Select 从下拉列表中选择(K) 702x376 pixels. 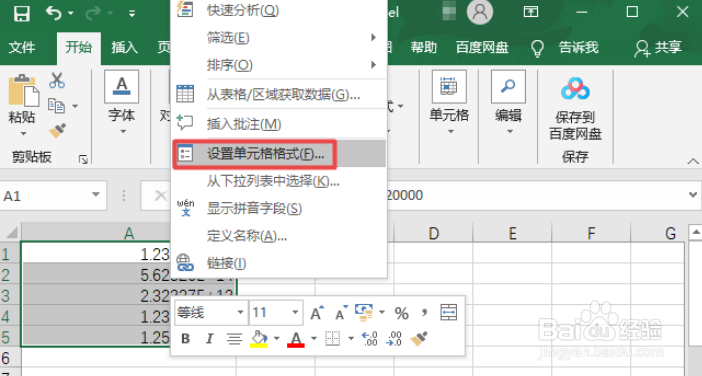click(278, 181)
